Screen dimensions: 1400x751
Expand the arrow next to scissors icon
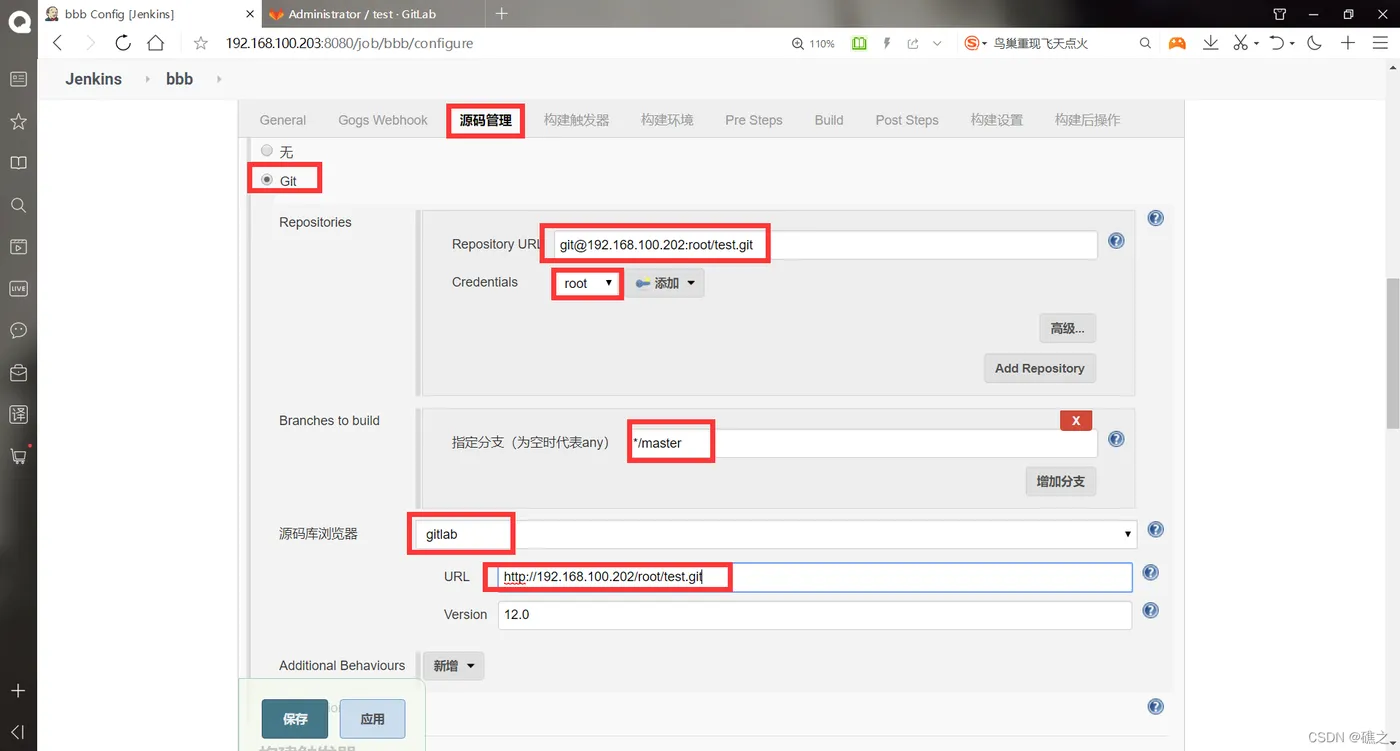pos(1256,44)
